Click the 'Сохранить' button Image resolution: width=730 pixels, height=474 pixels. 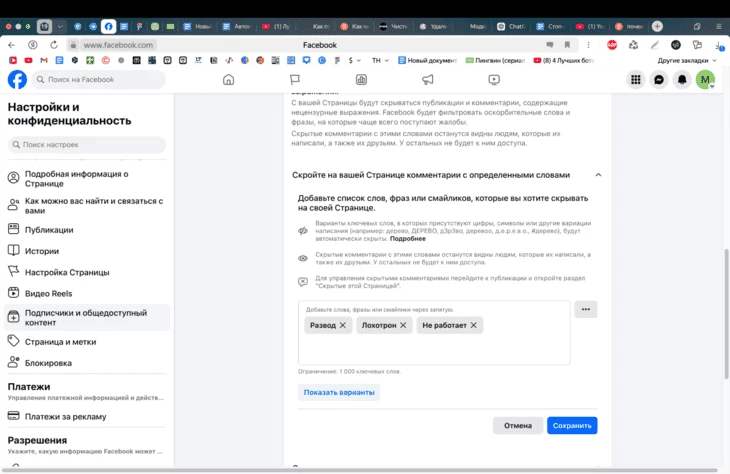tap(572, 426)
